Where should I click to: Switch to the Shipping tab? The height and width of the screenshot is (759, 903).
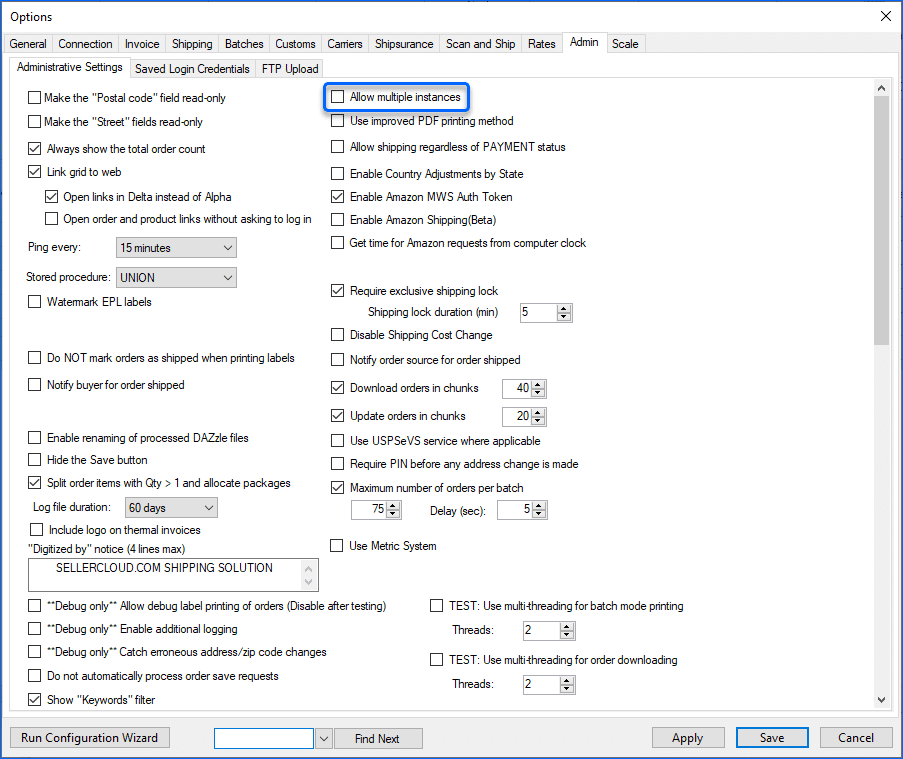[192, 43]
